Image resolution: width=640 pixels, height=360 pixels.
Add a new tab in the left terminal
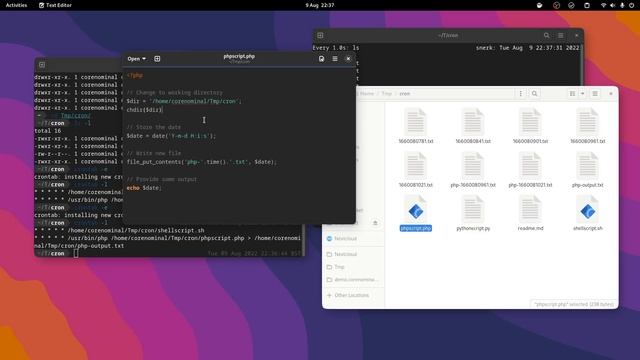click(42, 65)
